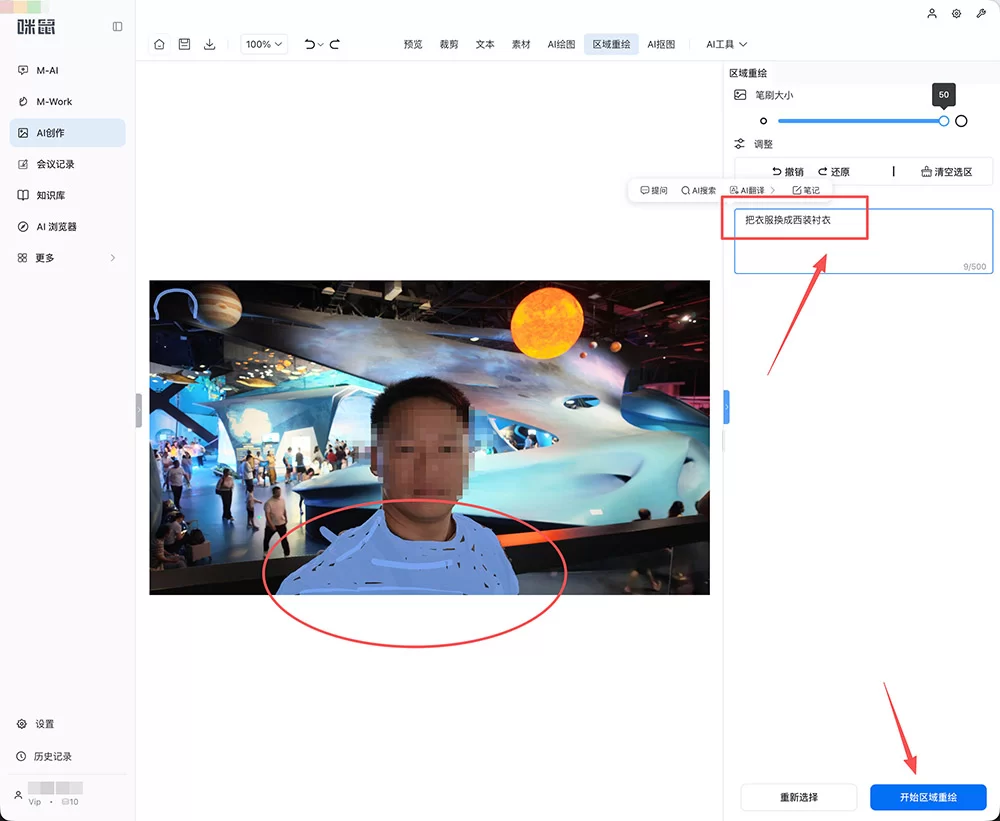The image size is (1000, 821).
Task: Click the wrench tool icon top right
Action: pos(981,13)
